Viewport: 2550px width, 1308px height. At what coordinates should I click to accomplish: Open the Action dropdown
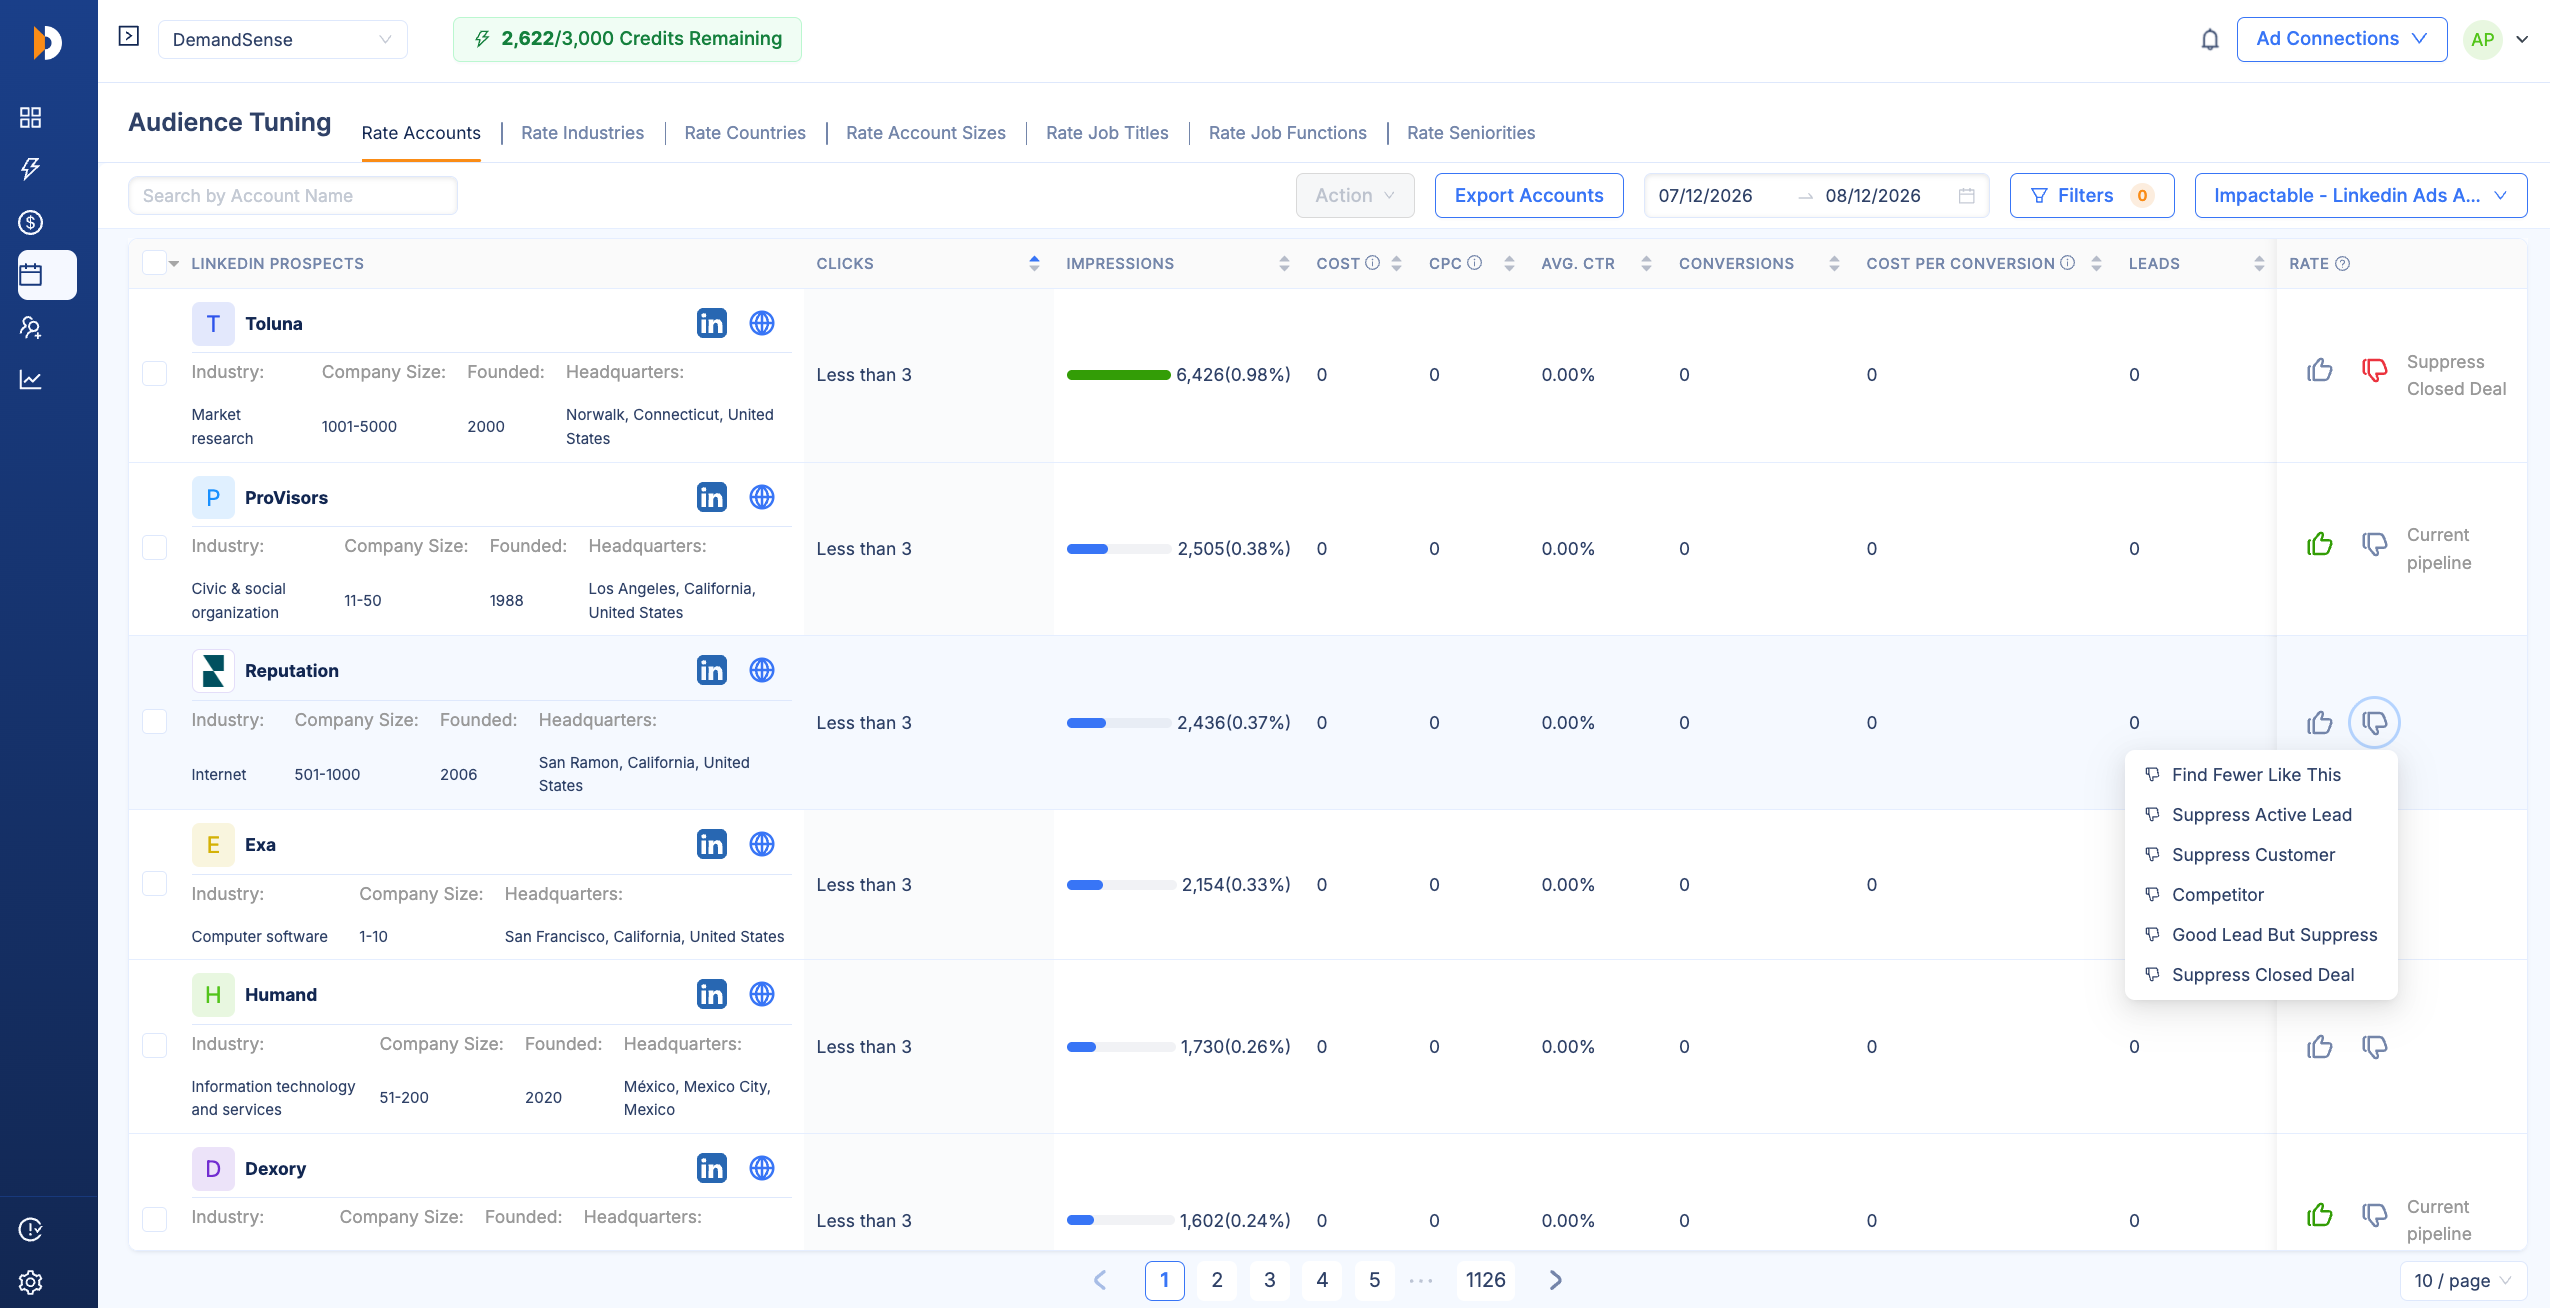coord(1355,196)
